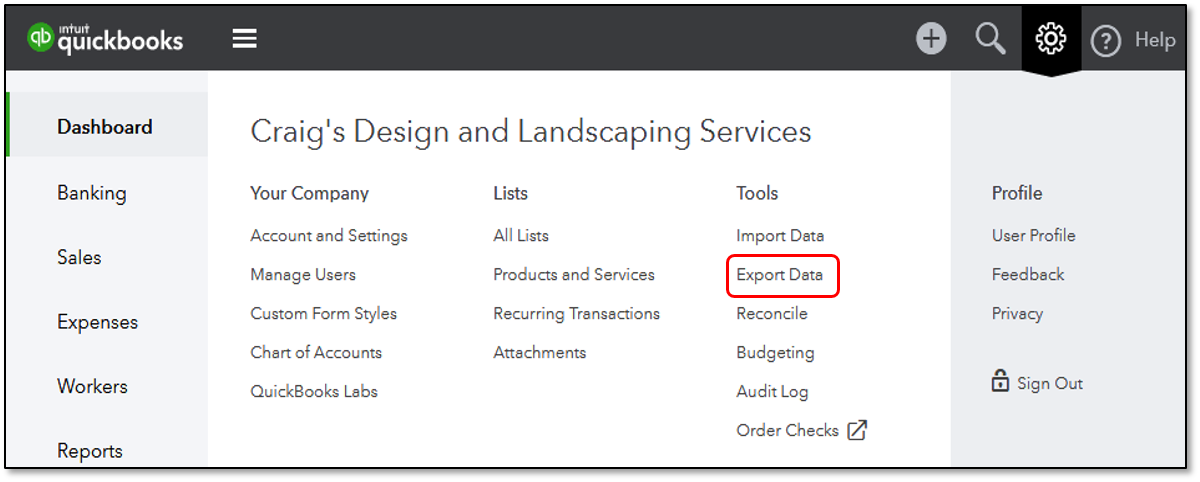Go to Dashboard in sidebar

coord(105,127)
